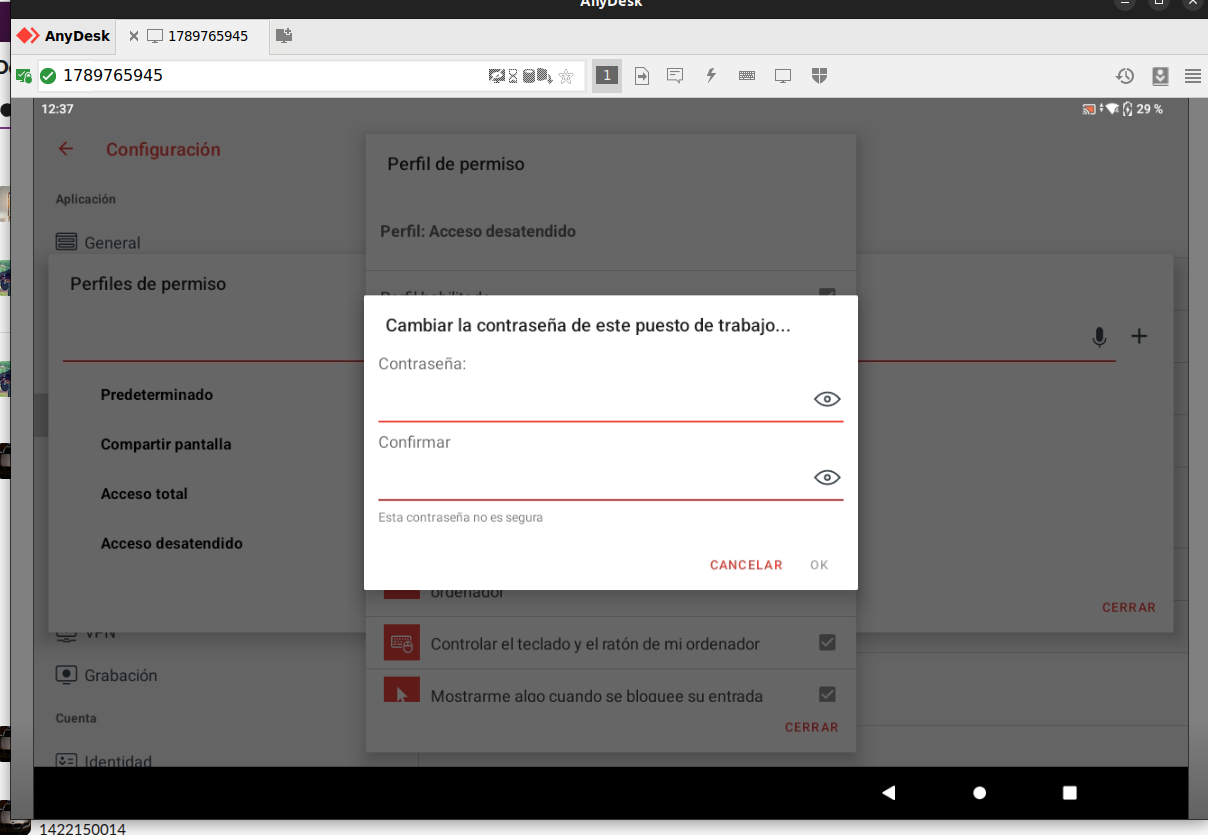This screenshot has height=835, width=1208.
Task: Tap the Android back navigation button
Action: (888, 793)
